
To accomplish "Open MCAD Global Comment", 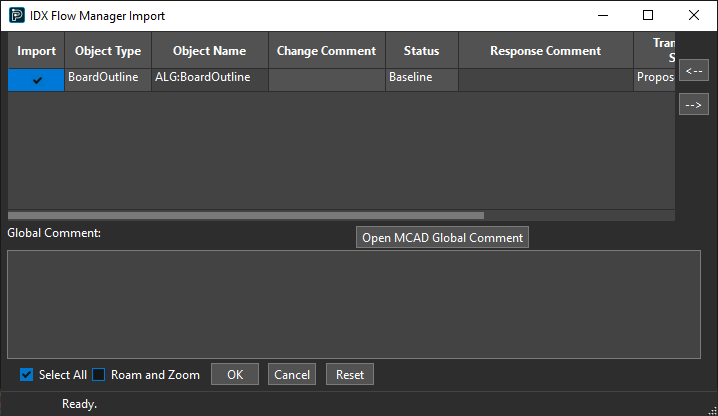I will click(442, 237).
